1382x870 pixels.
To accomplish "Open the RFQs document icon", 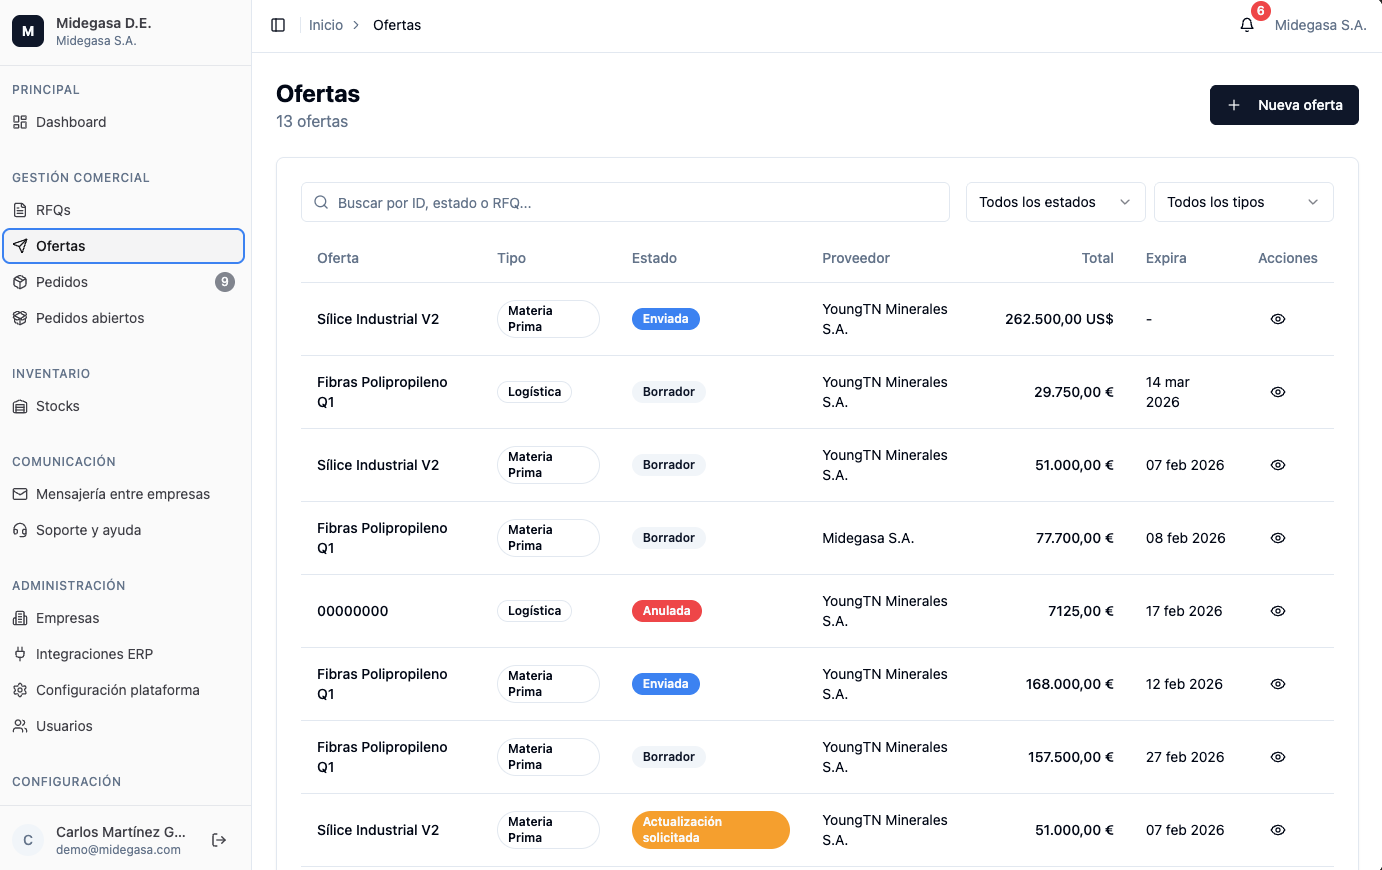I will 20,210.
